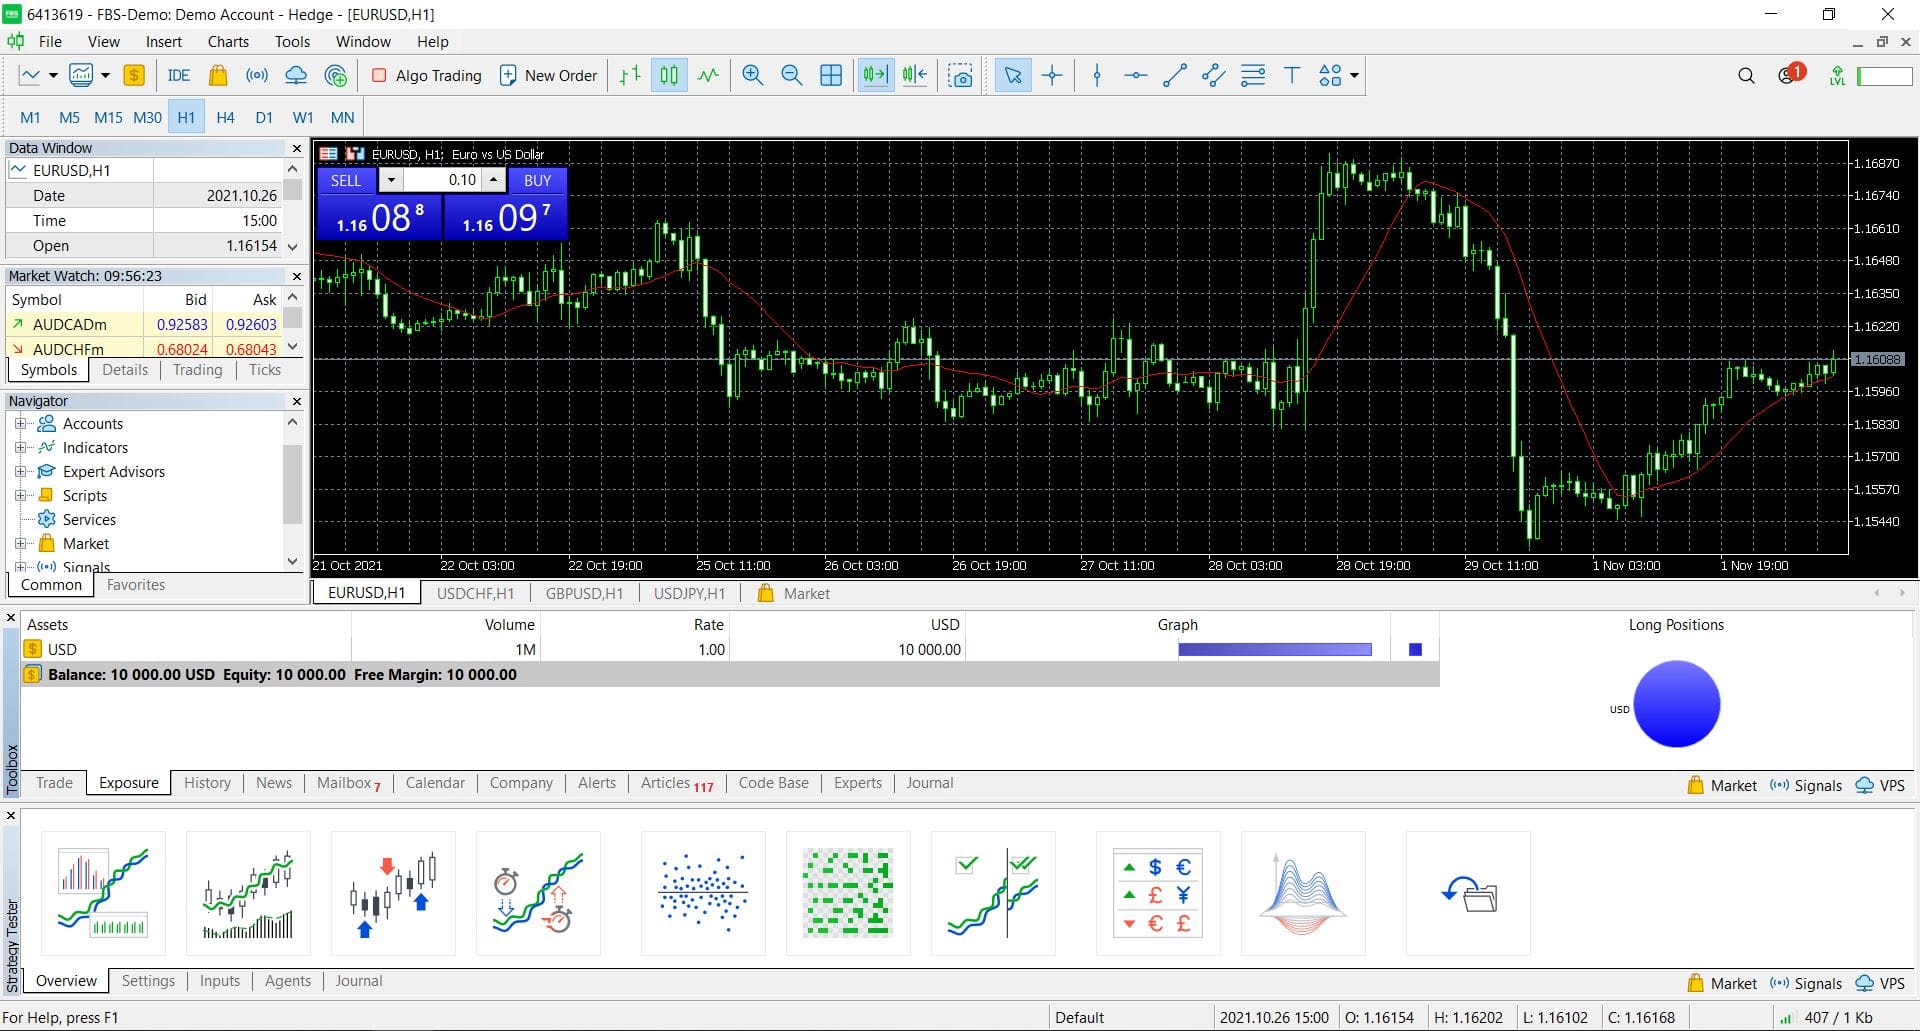Select the crosshair cursor tool
1920x1031 pixels.
click(x=1052, y=76)
